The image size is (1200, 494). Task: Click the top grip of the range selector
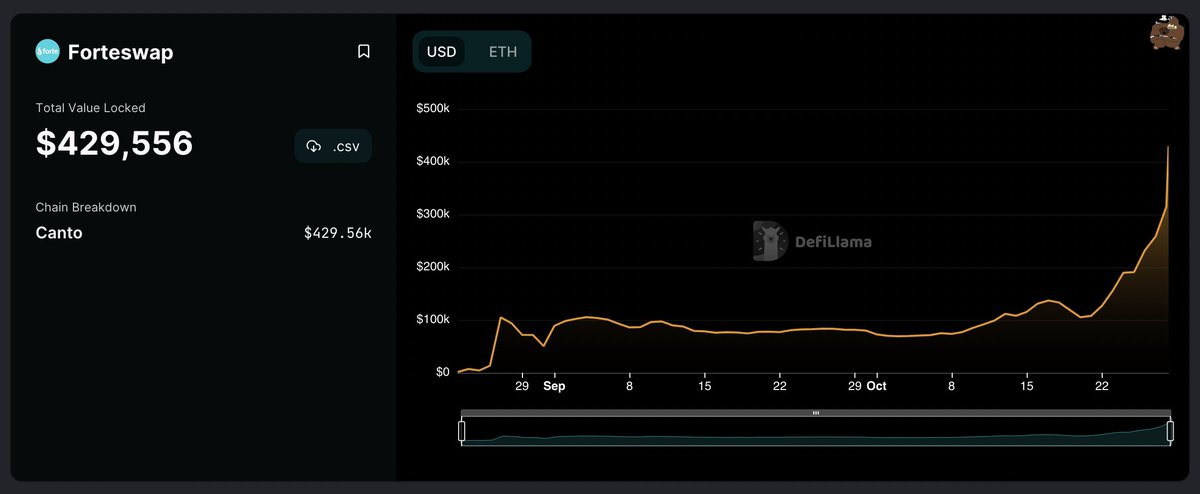pyautogui.click(x=816, y=412)
